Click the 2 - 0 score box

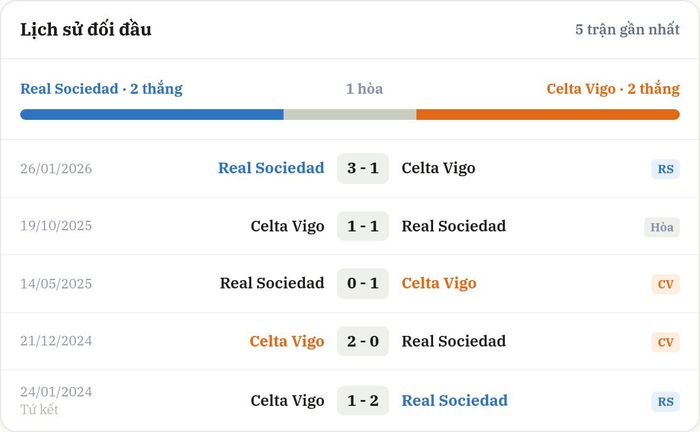tap(363, 341)
